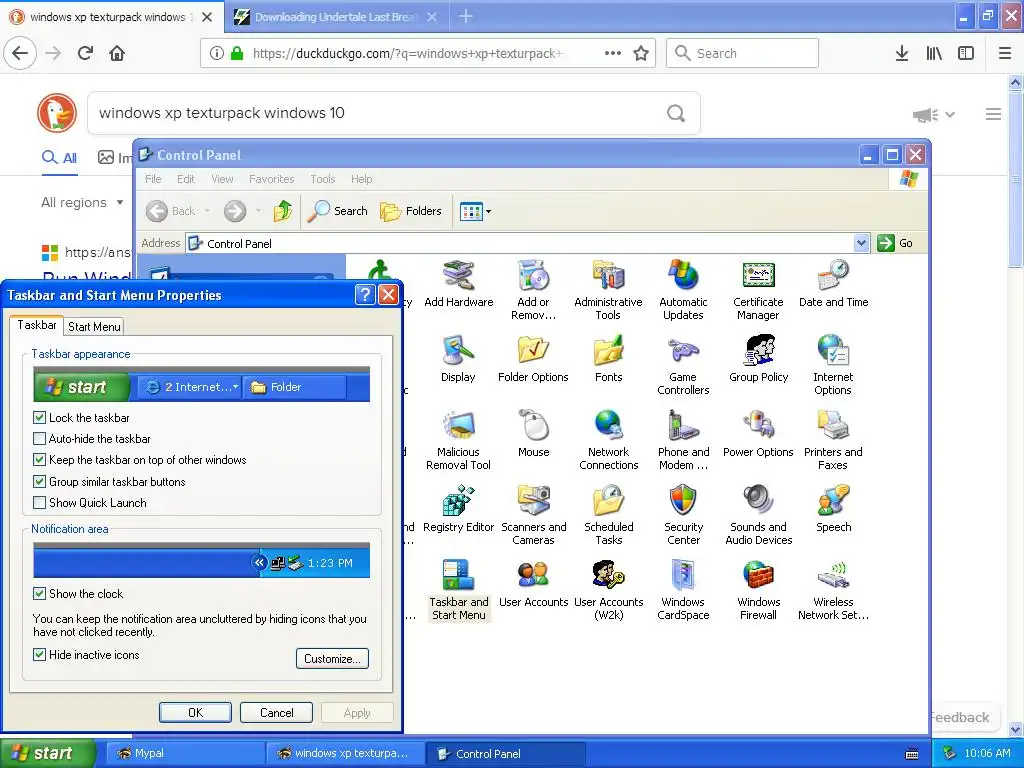Open the Automatic Updates icon
Viewport: 1024px width, 768px height.
[x=683, y=290]
